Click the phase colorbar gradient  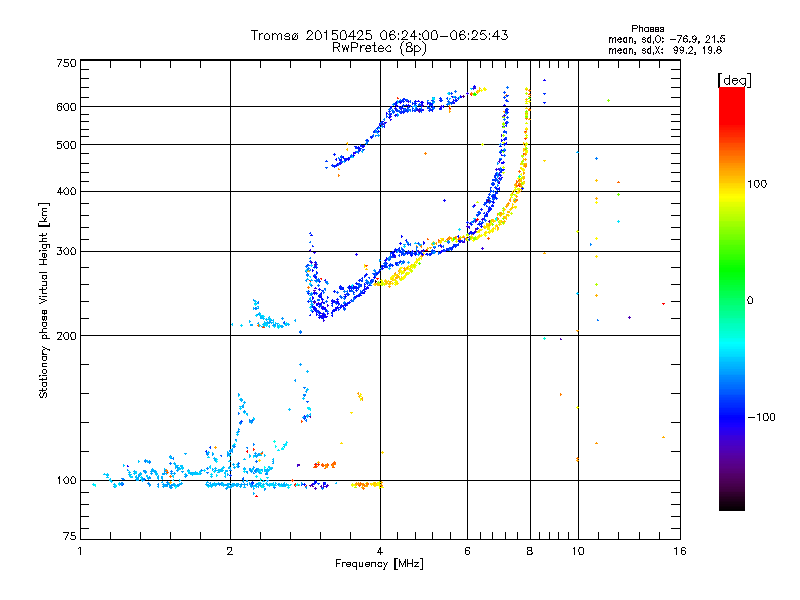[x=732, y=298]
